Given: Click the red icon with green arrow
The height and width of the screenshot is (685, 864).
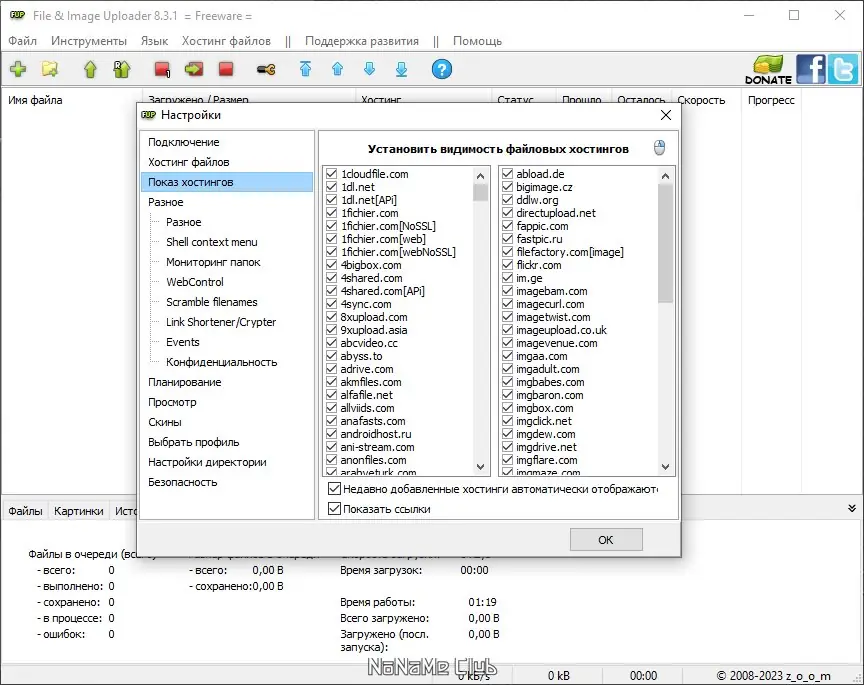Looking at the screenshot, I should (193, 69).
